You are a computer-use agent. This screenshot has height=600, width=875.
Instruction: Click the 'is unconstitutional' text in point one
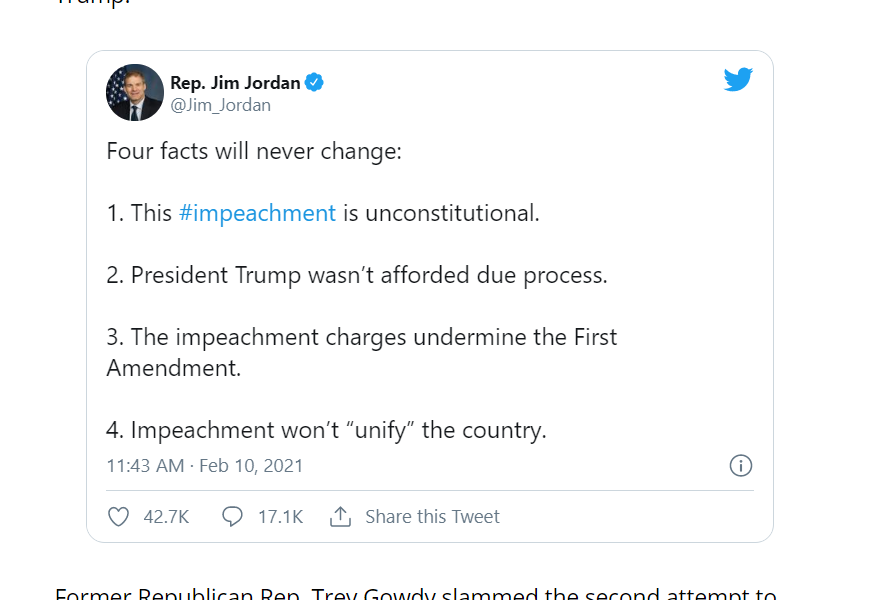click(440, 213)
